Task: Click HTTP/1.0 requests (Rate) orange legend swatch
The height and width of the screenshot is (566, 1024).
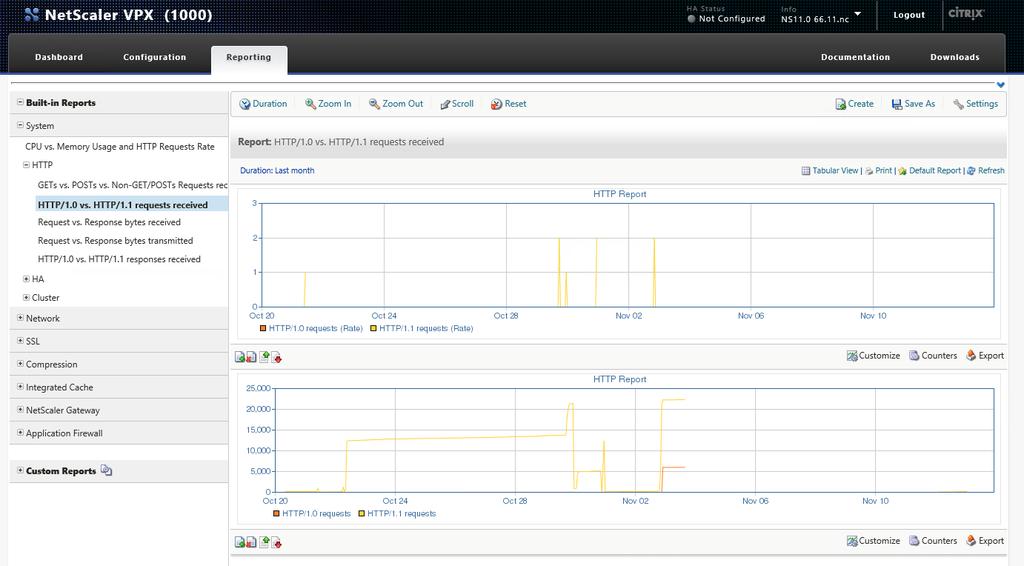Action: (263, 328)
